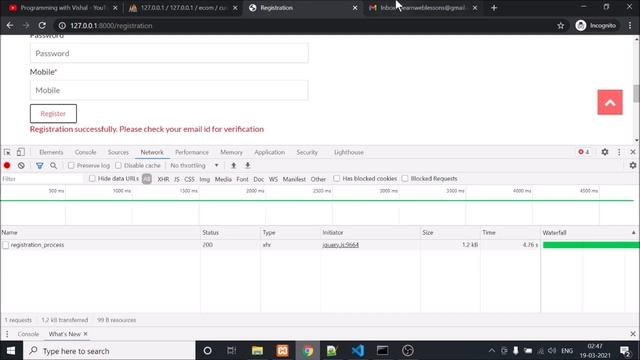Open the Security tab
Screen dimensions: 640x360
(307, 152)
